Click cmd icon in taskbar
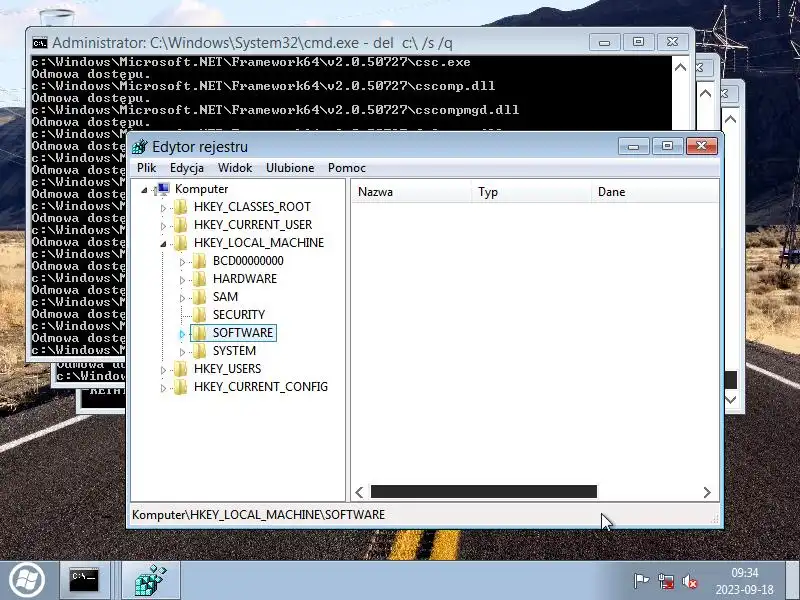Viewport: 800px width, 600px height. coord(84,580)
